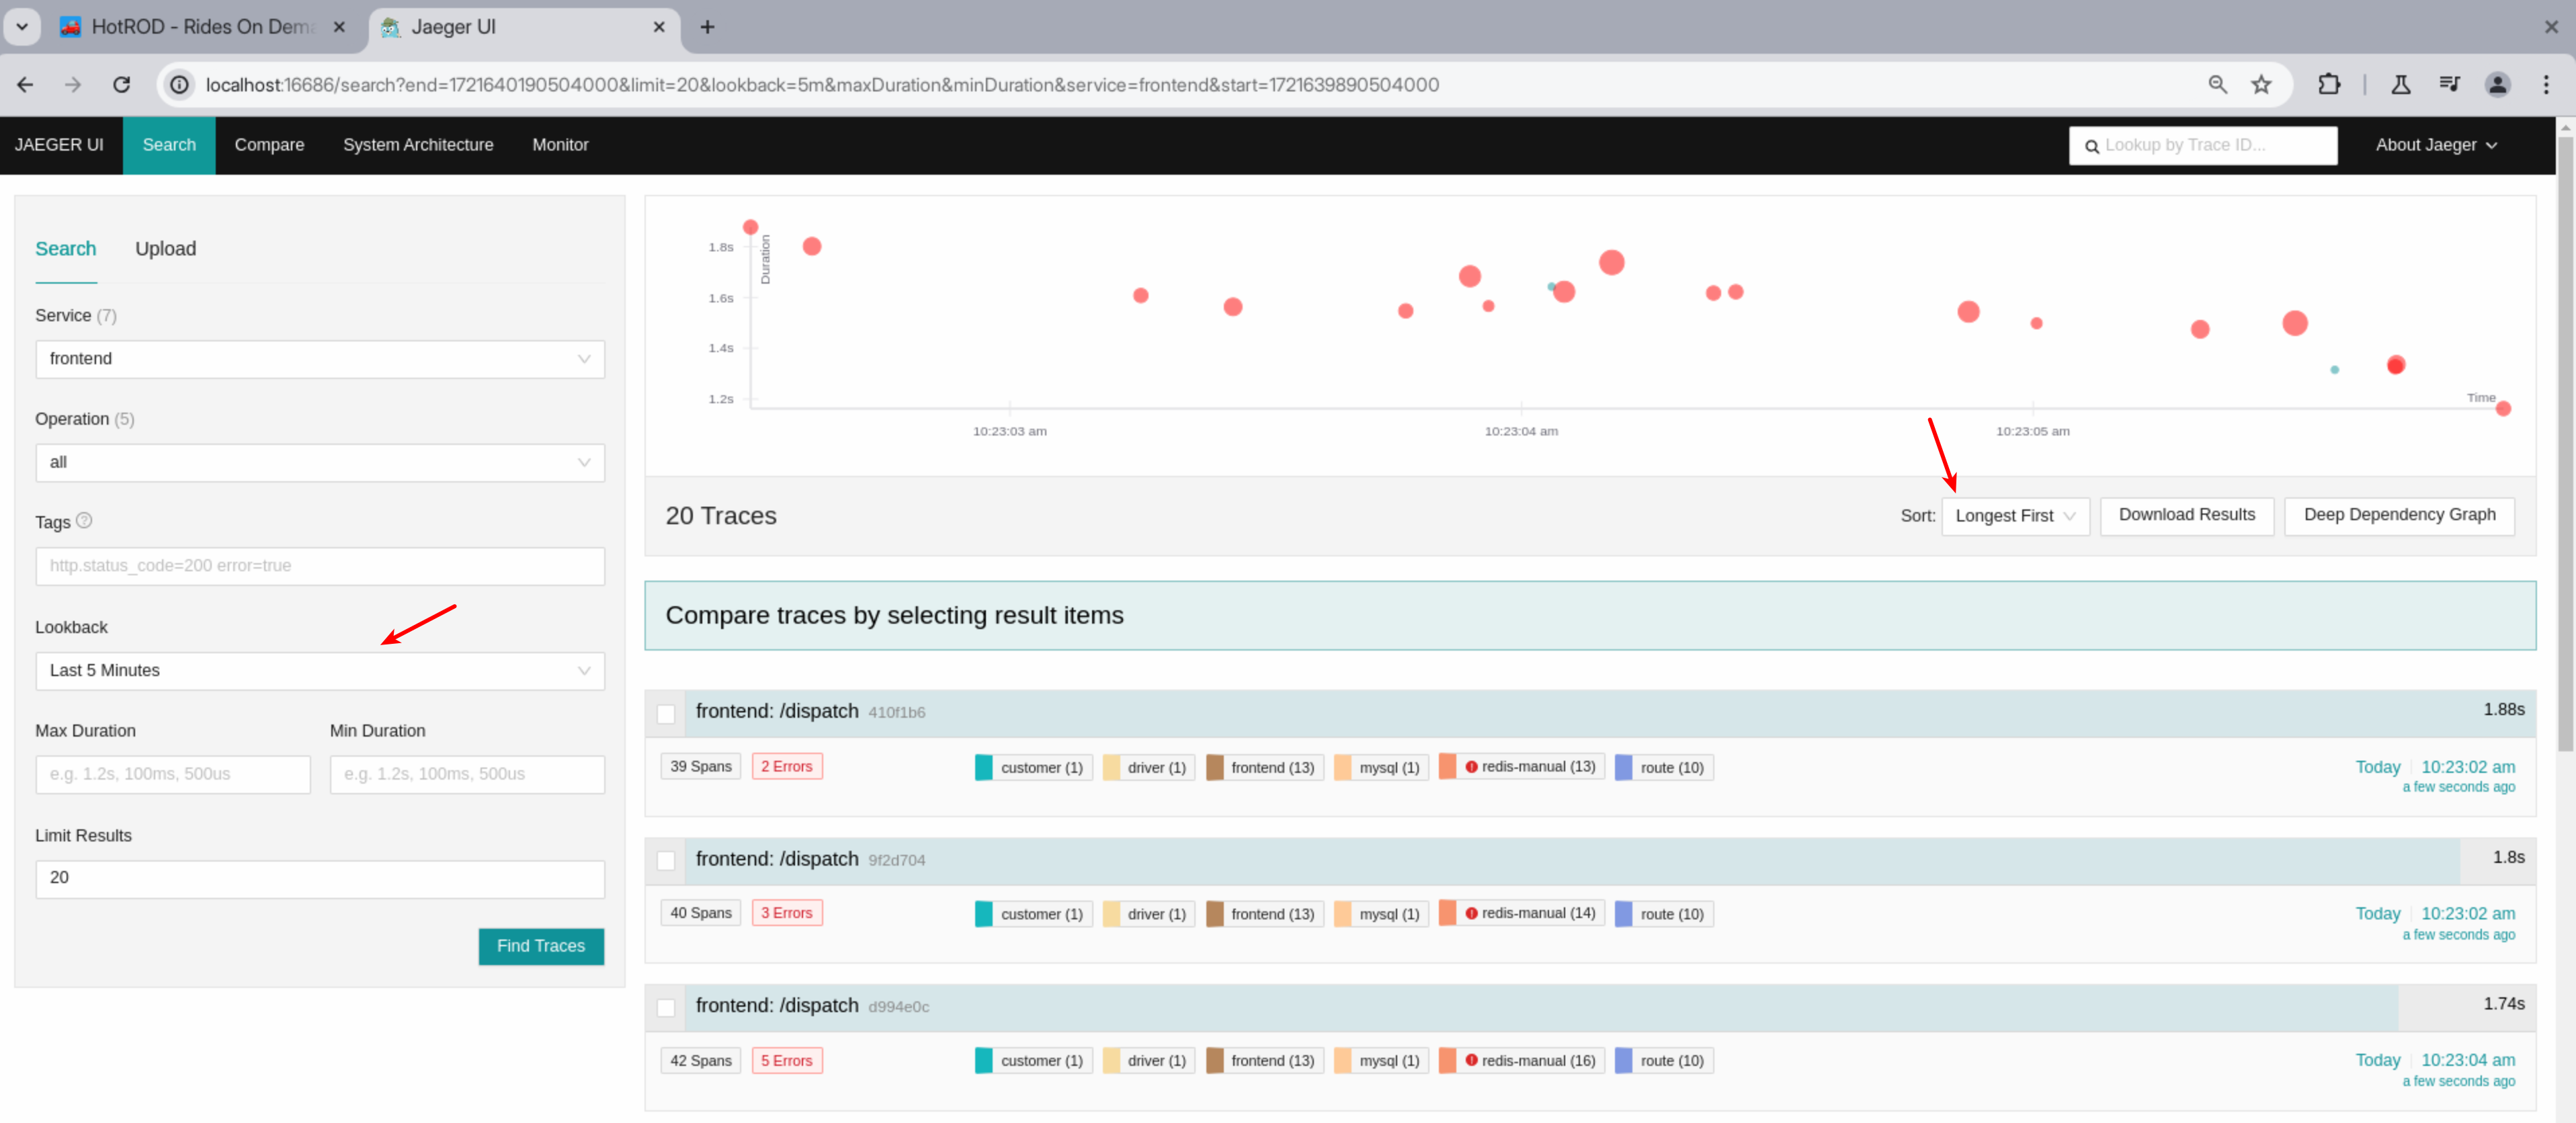The image size is (2576, 1123).
Task: Open System Architecture in the nav bar
Action: [417, 145]
